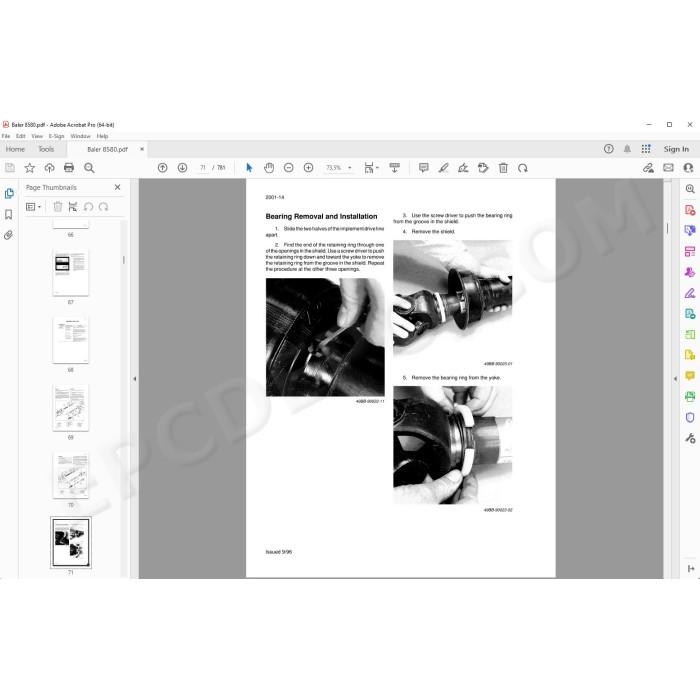700x700 pixels.
Task: Open the apps grid icon
Action: pos(646,149)
